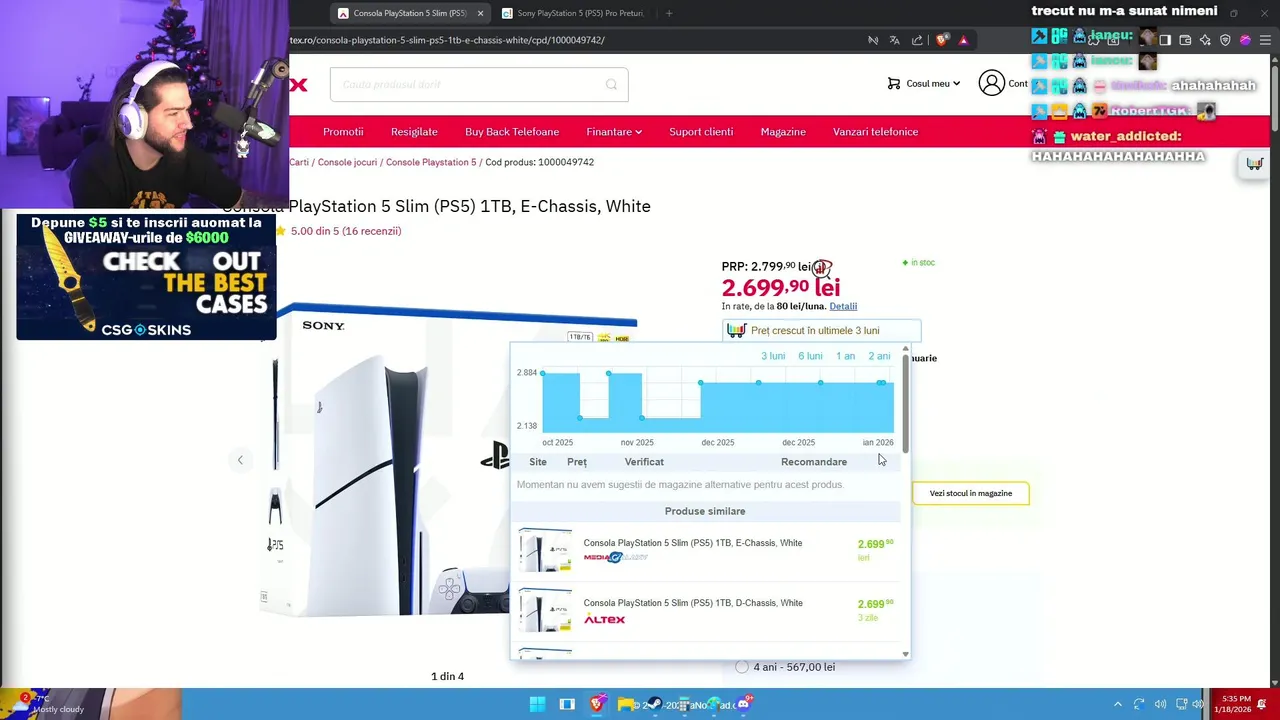Open the Buy Back Telefoane menu item
Image resolution: width=1280 pixels, height=720 pixels.
pyautogui.click(x=512, y=132)
